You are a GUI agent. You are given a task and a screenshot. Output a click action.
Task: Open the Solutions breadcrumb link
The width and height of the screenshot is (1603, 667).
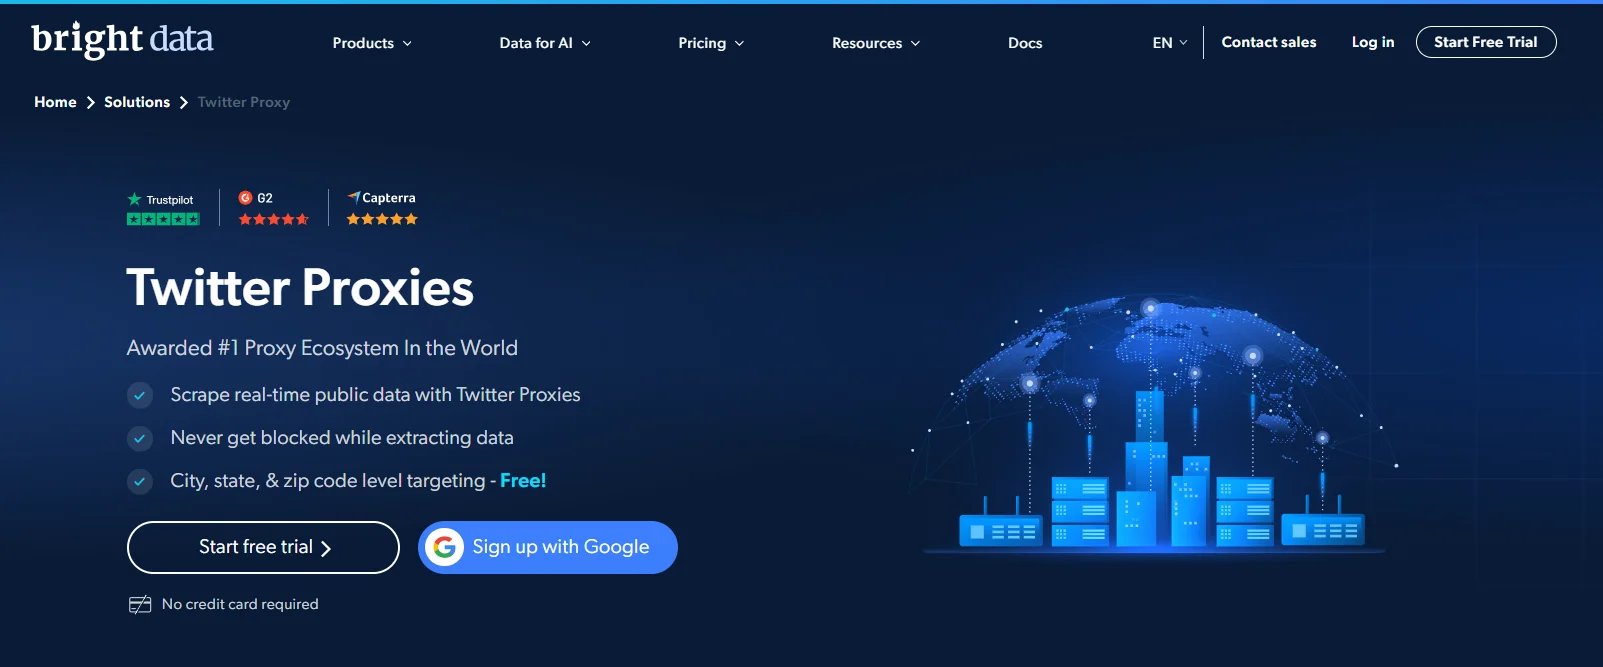click(x=137, y=102)
